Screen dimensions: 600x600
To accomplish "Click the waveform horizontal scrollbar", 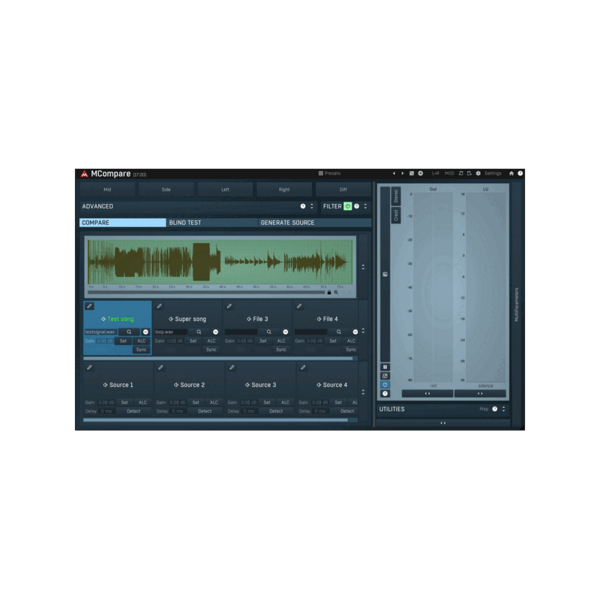I will coord(207,292).
